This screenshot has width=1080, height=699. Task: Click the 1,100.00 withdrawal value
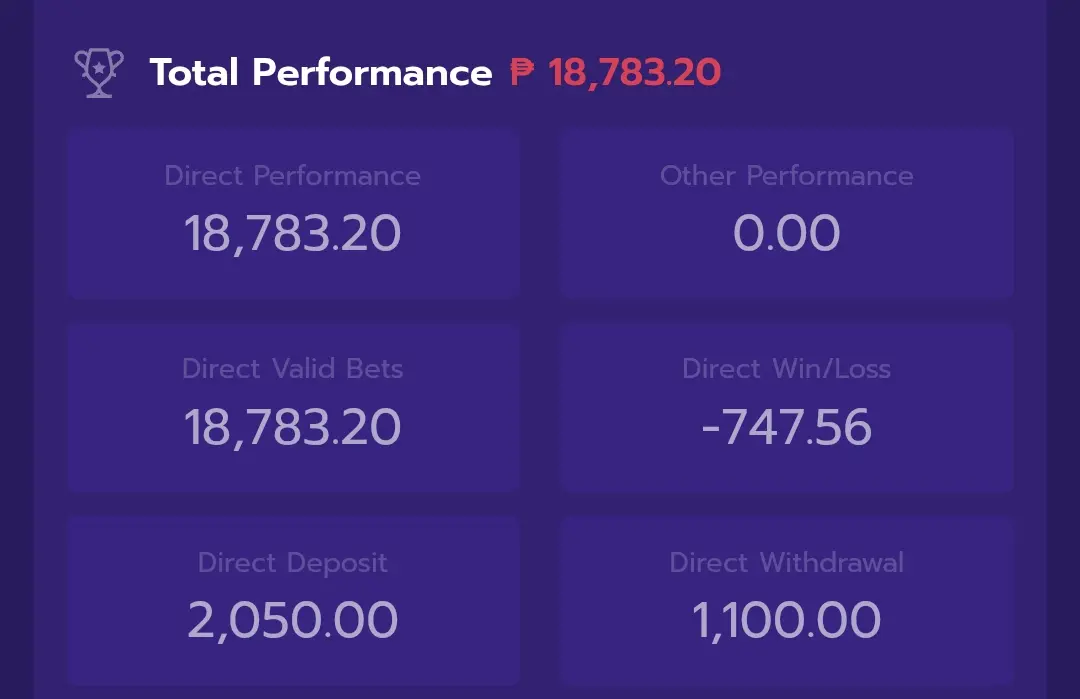tap(787, 620)
